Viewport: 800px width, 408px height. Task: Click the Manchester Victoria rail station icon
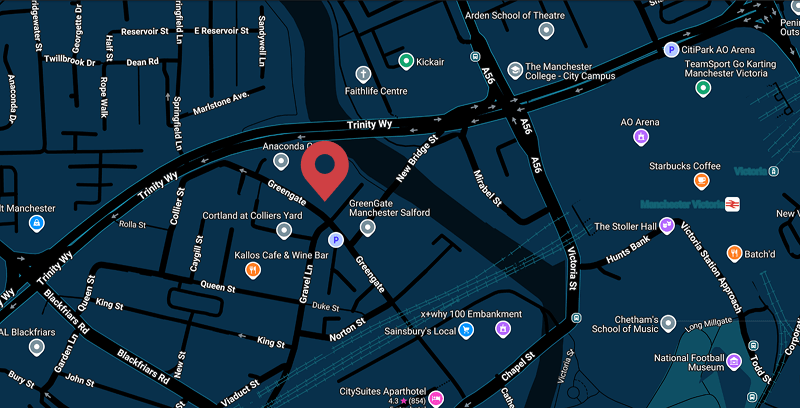[x=732, y=204]
